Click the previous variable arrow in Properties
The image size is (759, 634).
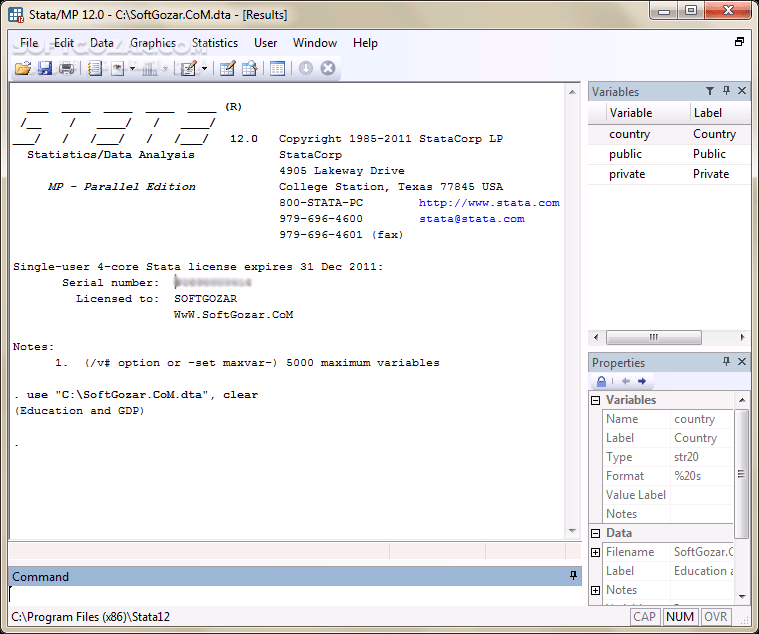[626, 381]
